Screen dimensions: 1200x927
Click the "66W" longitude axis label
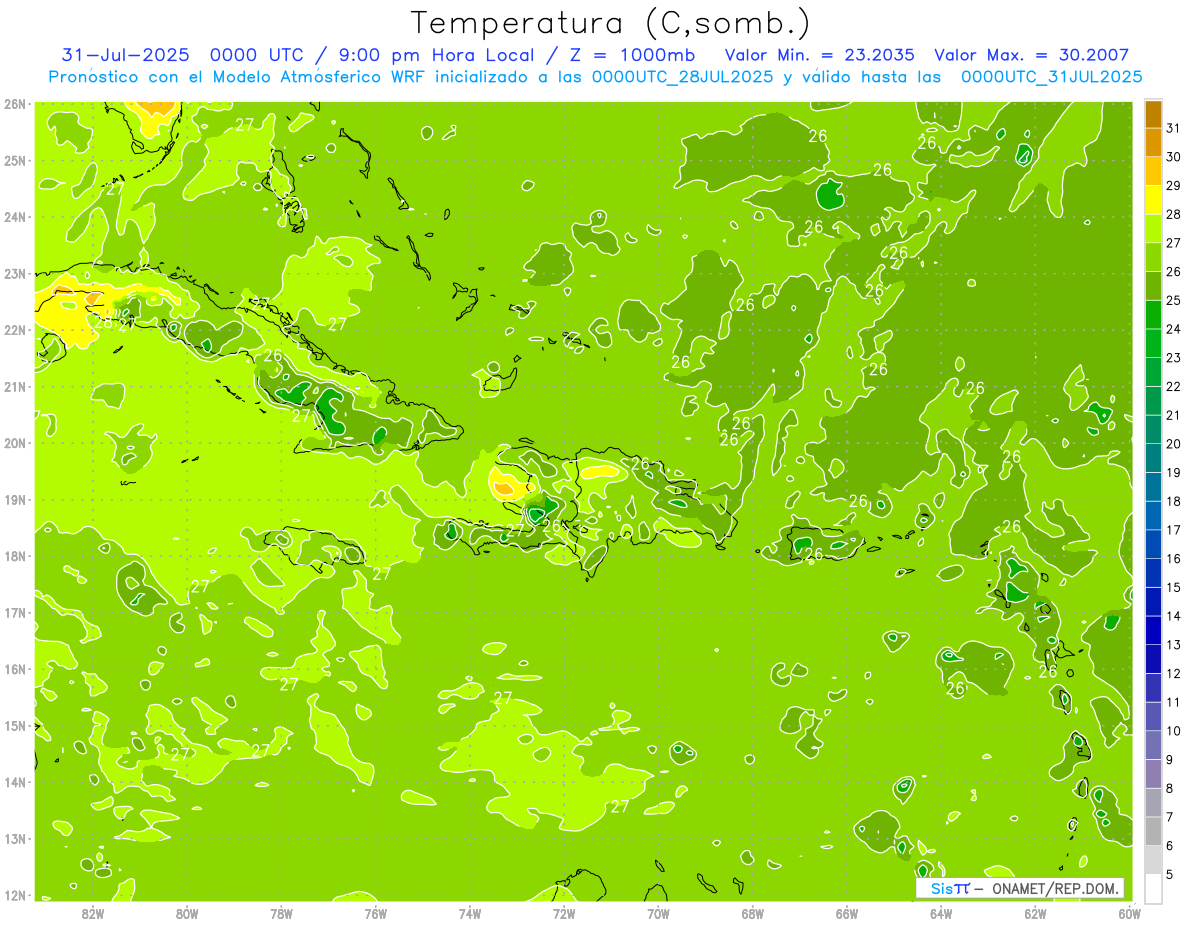pos(847,913)
